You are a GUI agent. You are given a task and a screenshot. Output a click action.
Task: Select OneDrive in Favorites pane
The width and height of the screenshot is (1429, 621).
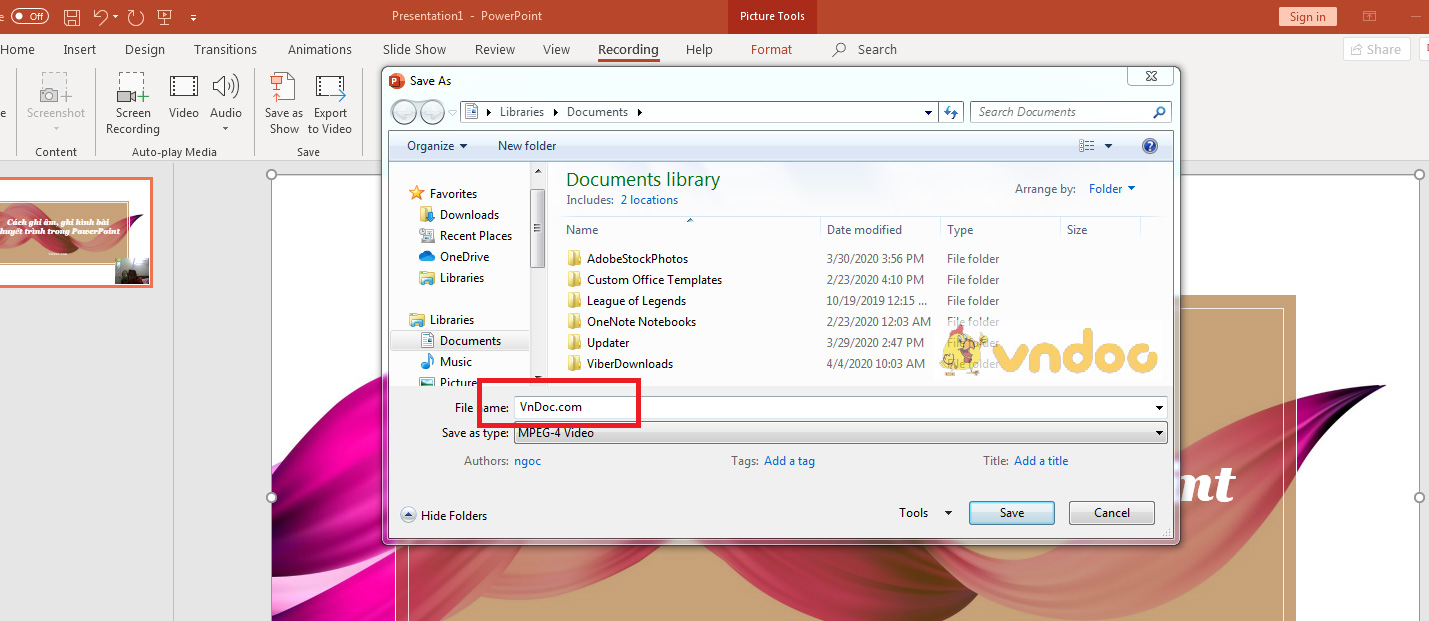[x=464, y=257]
